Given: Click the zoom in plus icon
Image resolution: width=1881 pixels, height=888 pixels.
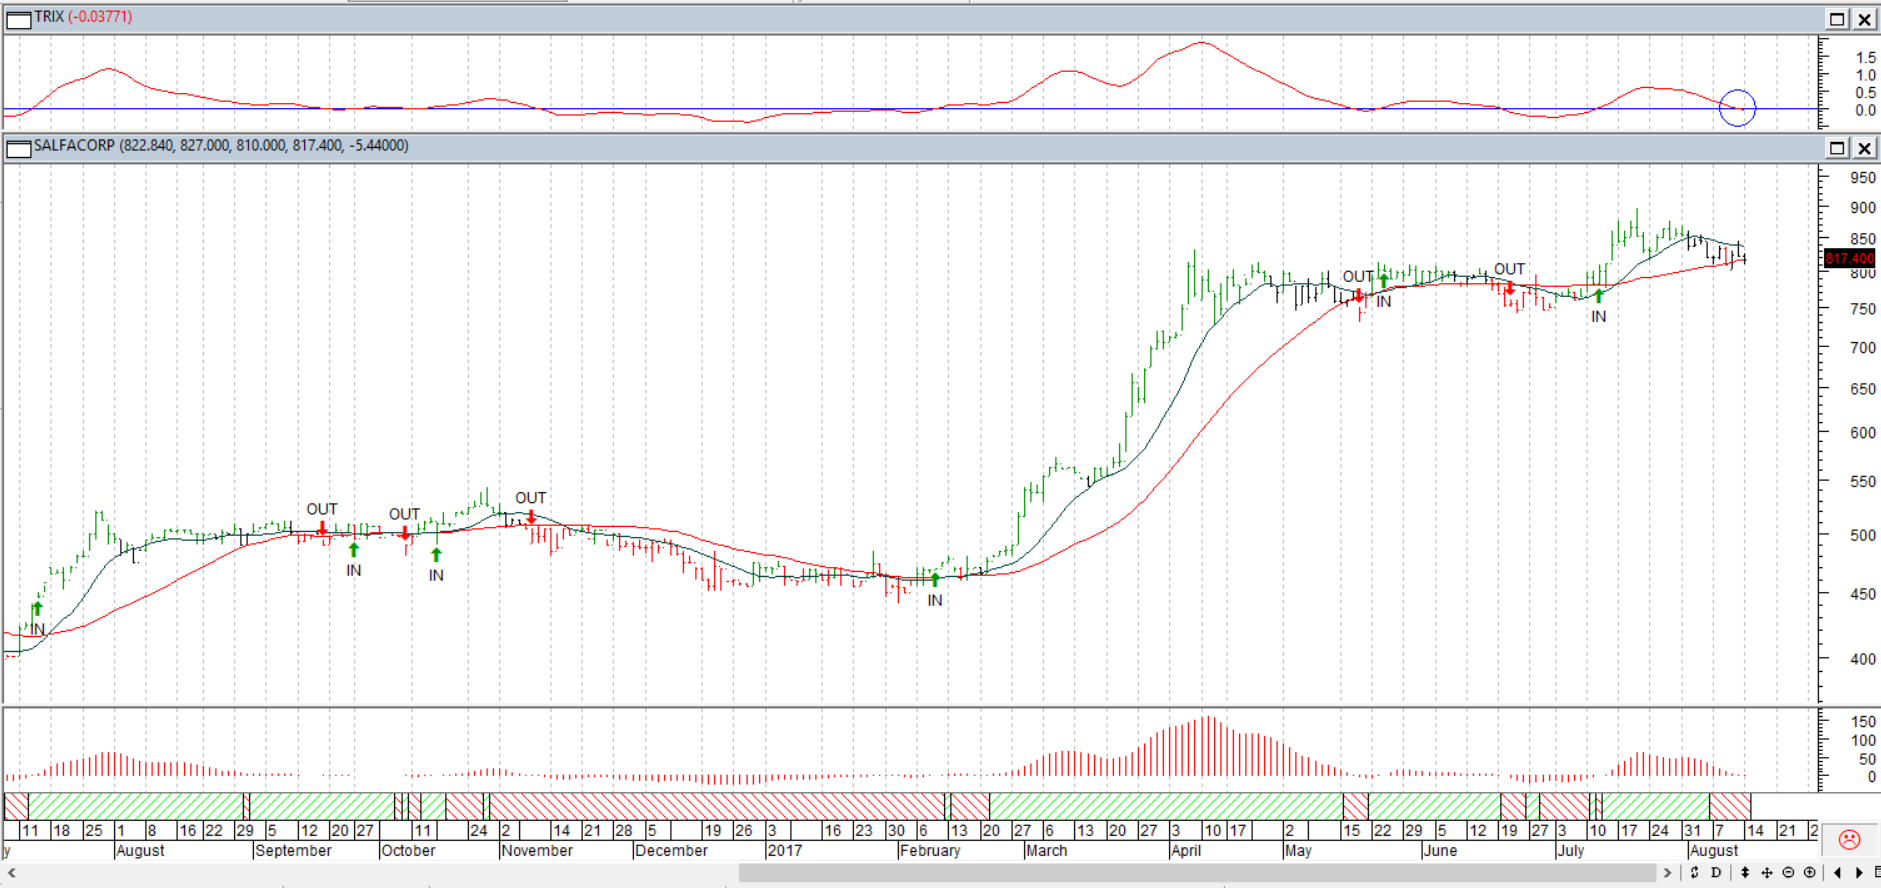Looking at the screenshot, I should [1809, 873].
